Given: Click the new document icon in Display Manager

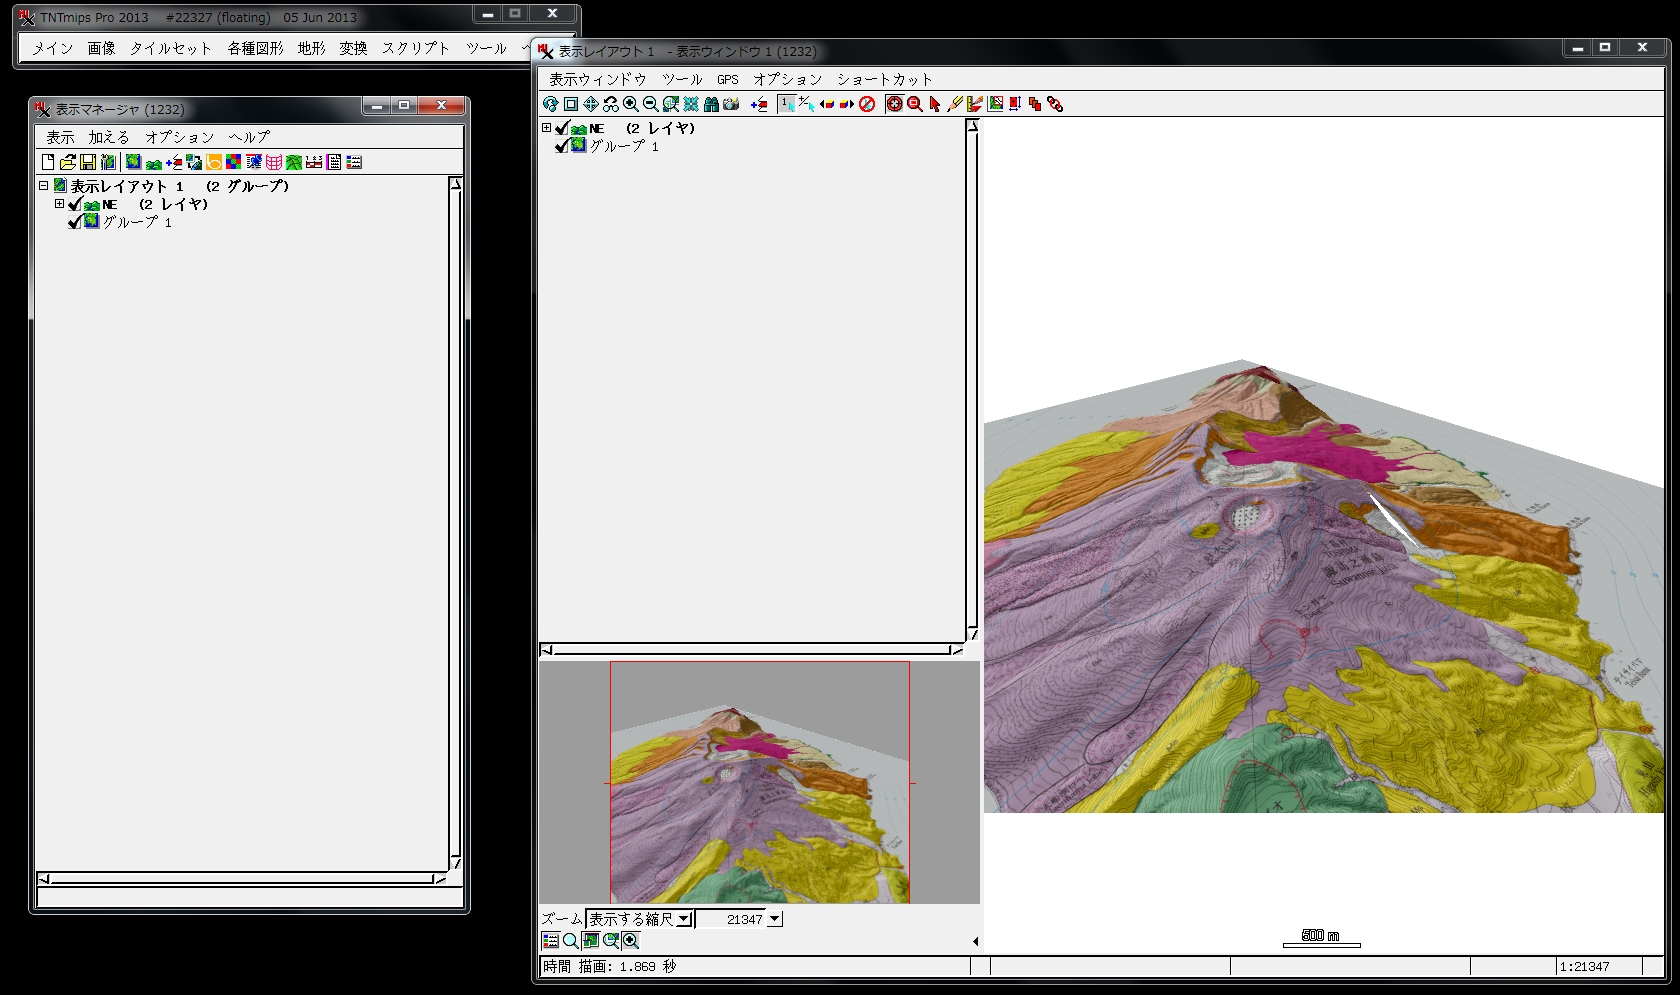Looking at the screenshot, I should coord(48,162).
